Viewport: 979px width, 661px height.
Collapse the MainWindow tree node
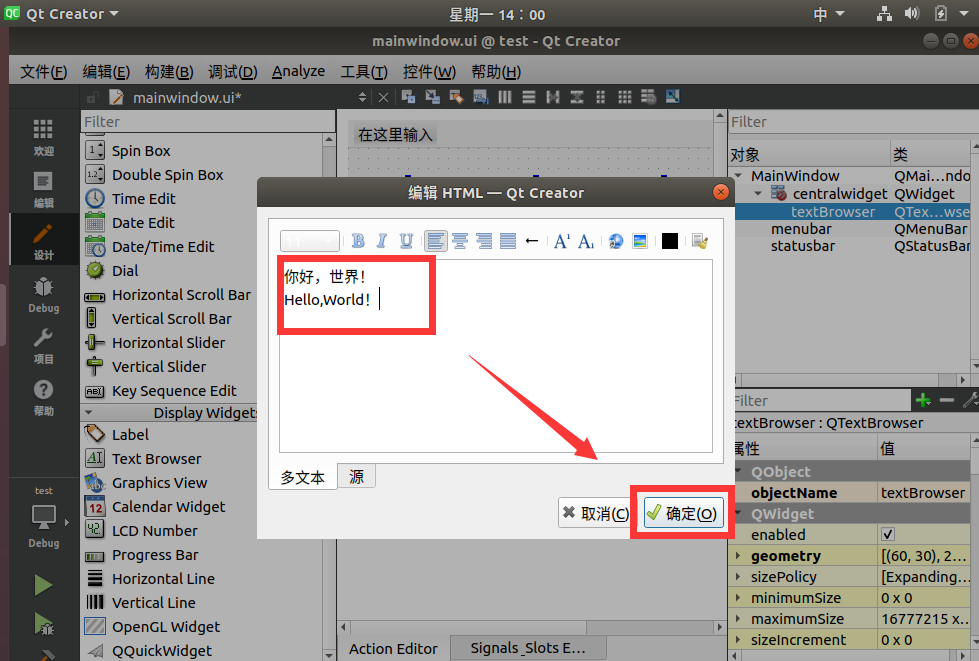click(x=739, y=176)
